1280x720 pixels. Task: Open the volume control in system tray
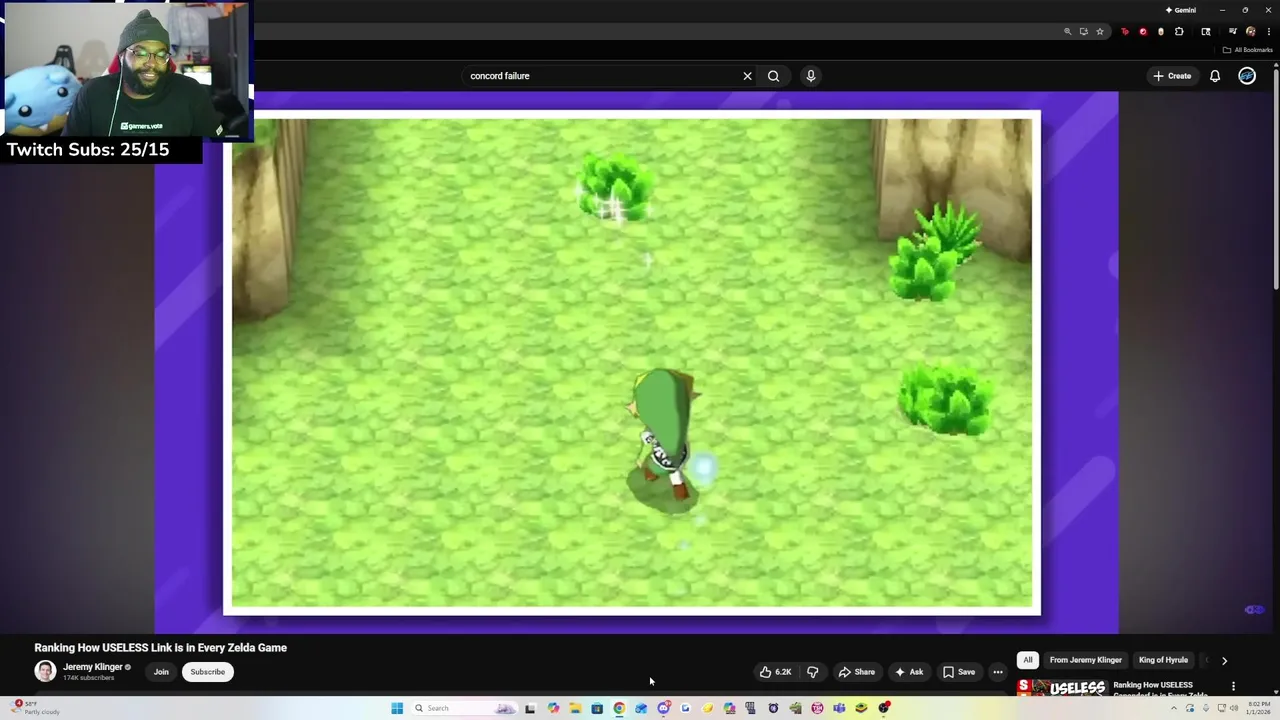coord(1234,708)
